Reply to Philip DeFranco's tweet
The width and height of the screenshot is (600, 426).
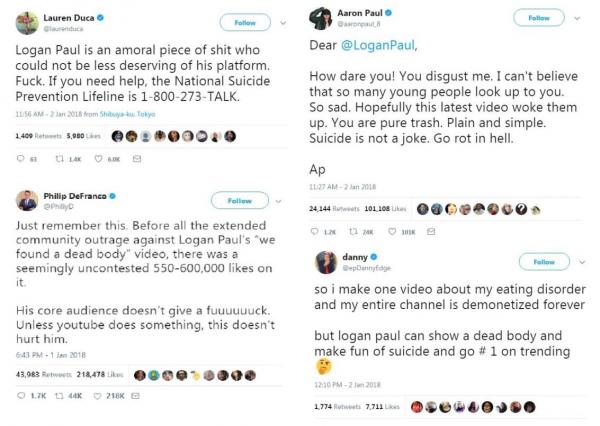[22, 395]
